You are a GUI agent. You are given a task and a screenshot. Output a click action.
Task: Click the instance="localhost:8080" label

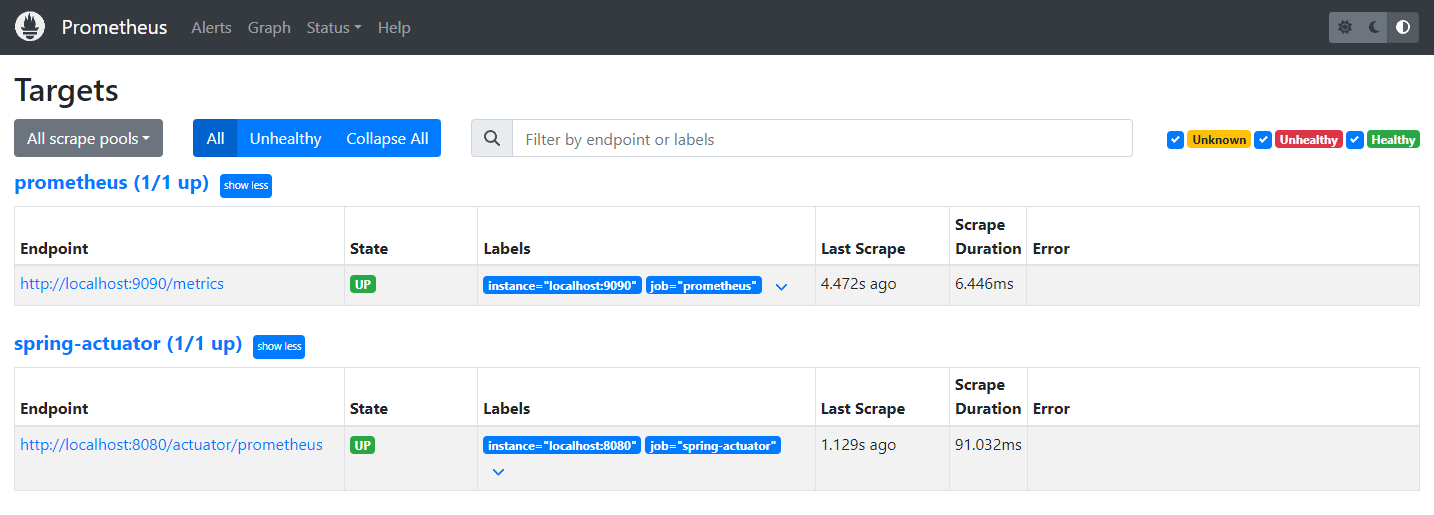[x=562, y=446]
